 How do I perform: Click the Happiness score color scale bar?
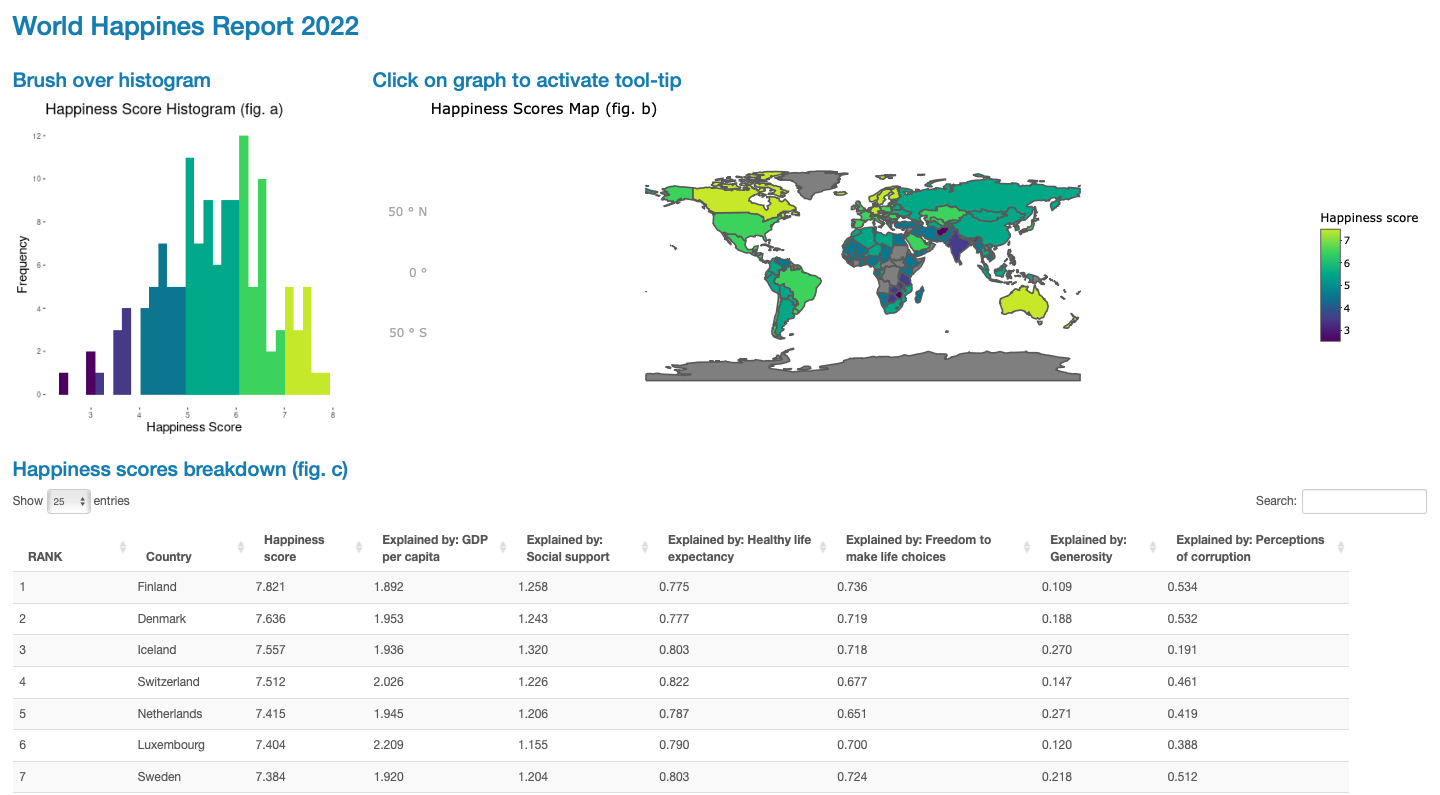pos(1330,285)
